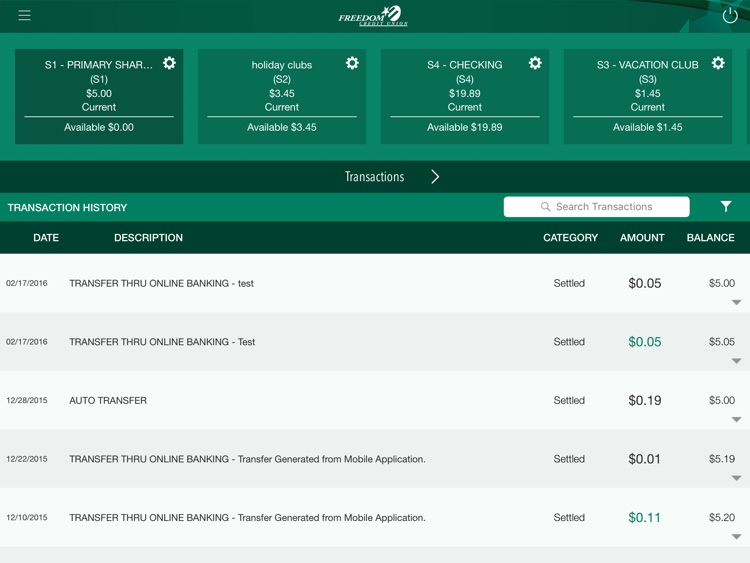Focus the Search Transactions field
This screenshot has width=750, height=563.
[596, 207]
